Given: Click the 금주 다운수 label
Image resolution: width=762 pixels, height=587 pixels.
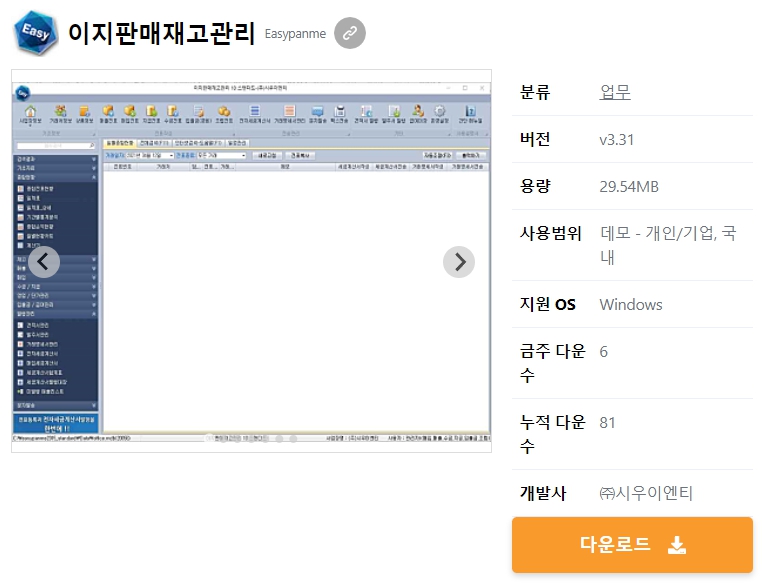Looking at the screenshot, I should click(x=553, y=363).
